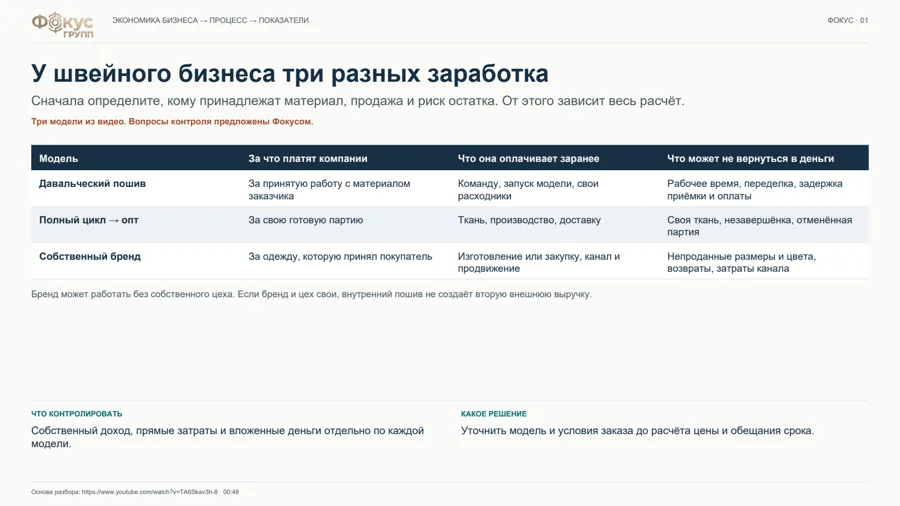900x506 pixels.
Task: Click the red note 'Три модели из видео'
Action: point(172,122)
